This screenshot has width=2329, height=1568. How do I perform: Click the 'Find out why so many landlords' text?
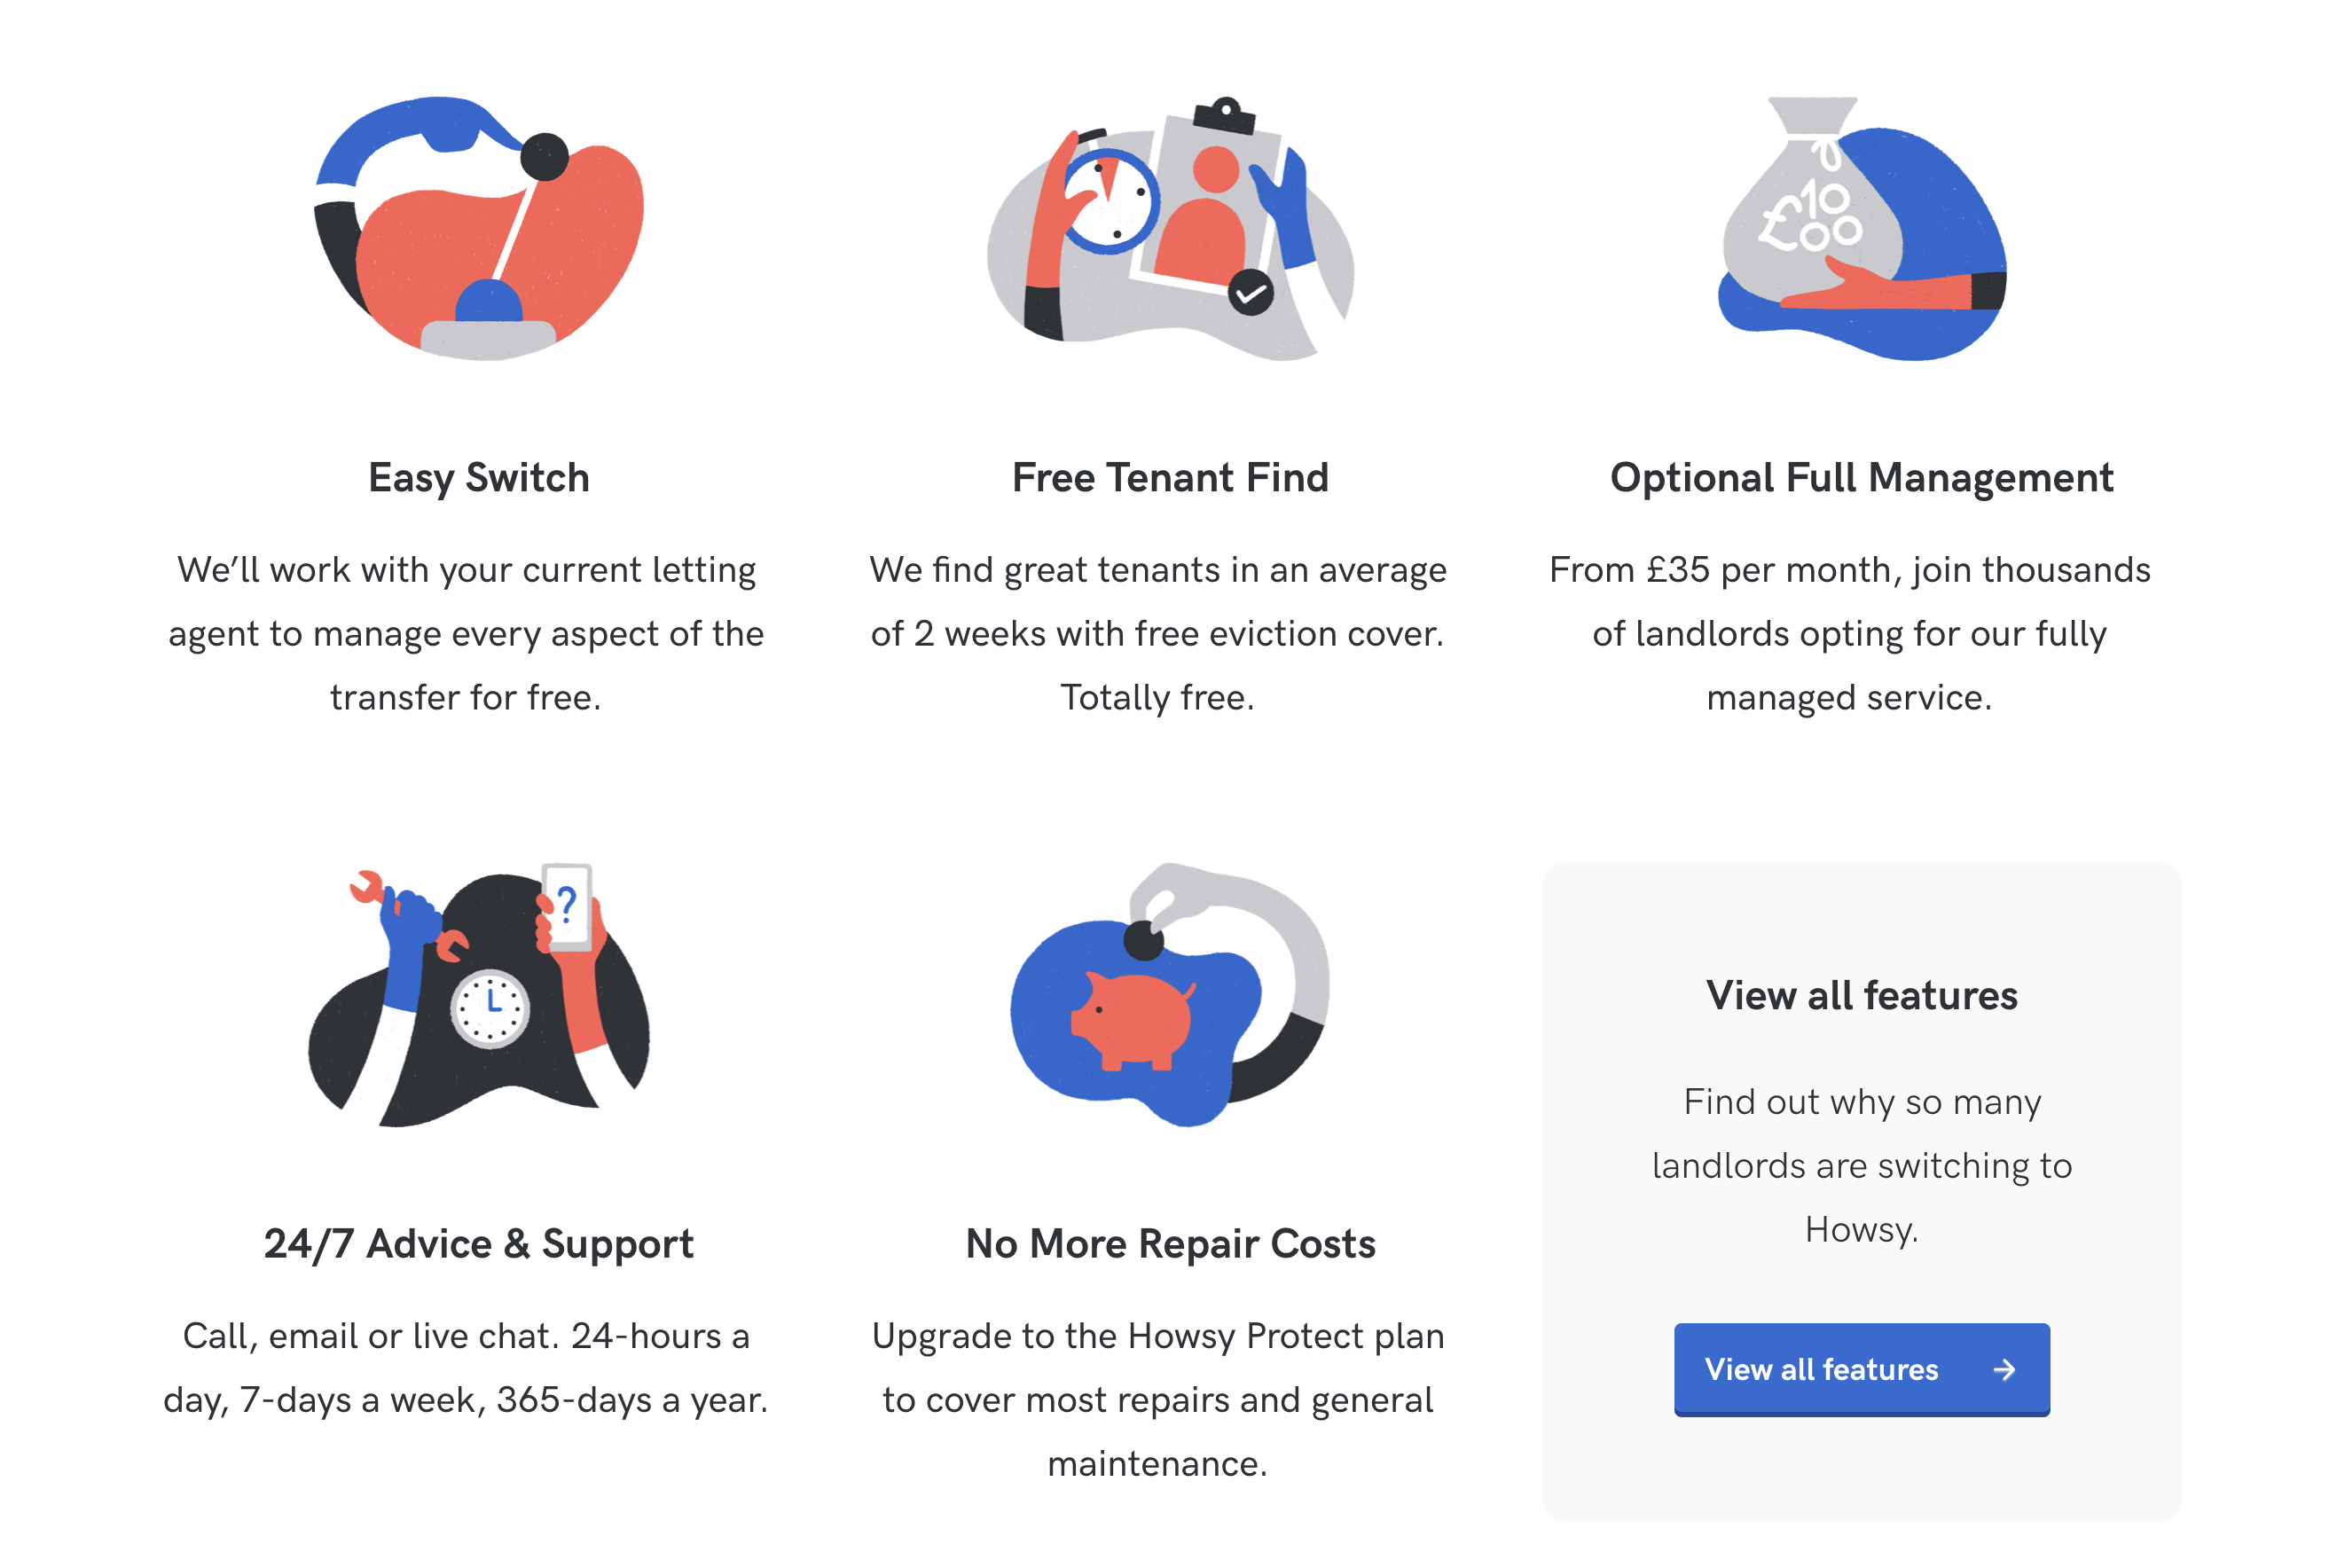click(x=1862, y=1165)
